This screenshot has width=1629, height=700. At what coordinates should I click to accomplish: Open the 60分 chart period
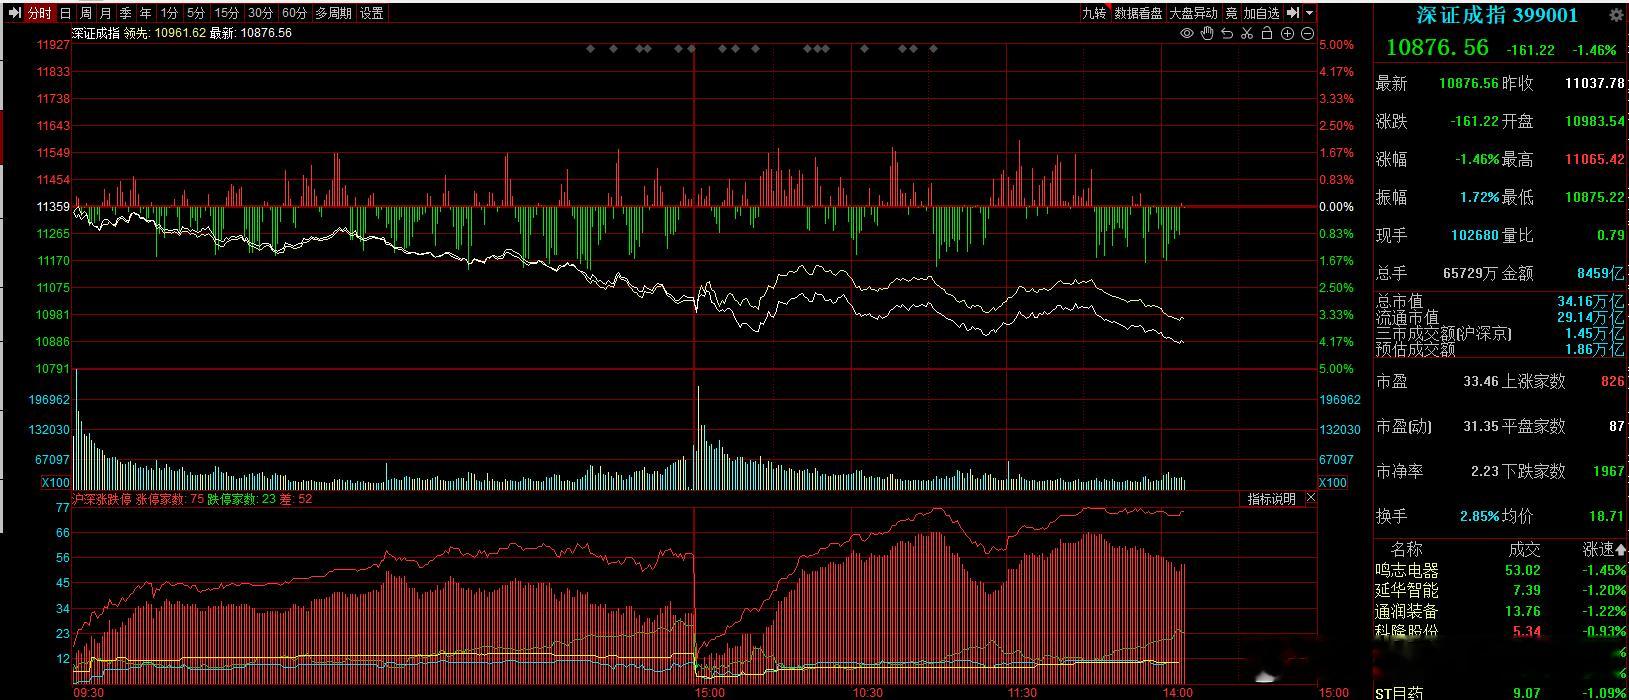coord(294,13)
